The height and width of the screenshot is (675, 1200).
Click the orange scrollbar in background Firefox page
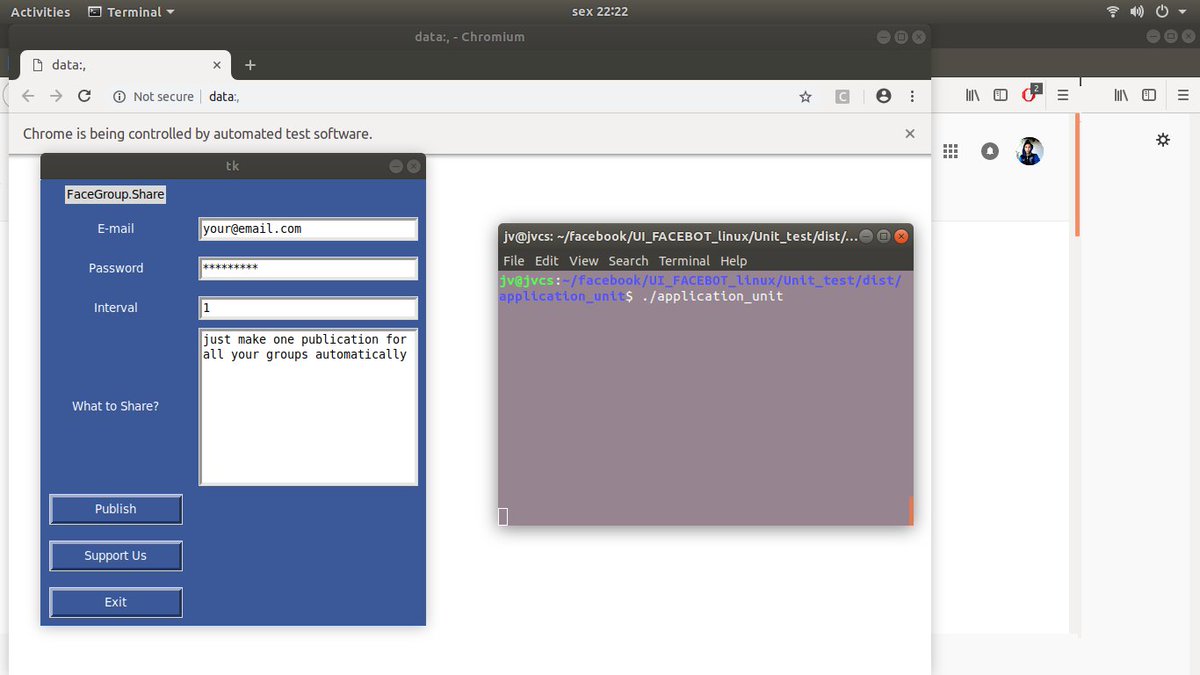coord(1077,175)
